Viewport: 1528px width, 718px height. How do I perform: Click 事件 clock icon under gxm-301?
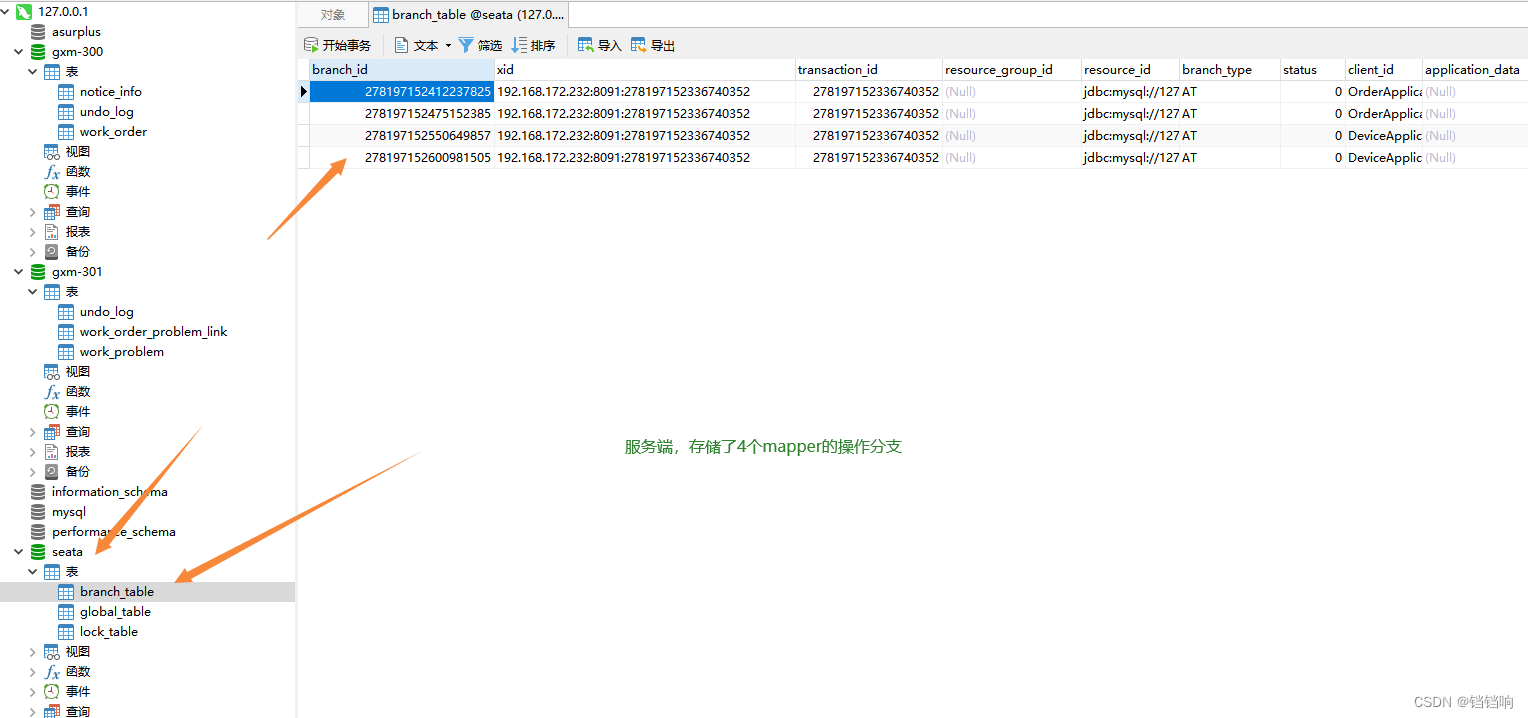[52, 412]
